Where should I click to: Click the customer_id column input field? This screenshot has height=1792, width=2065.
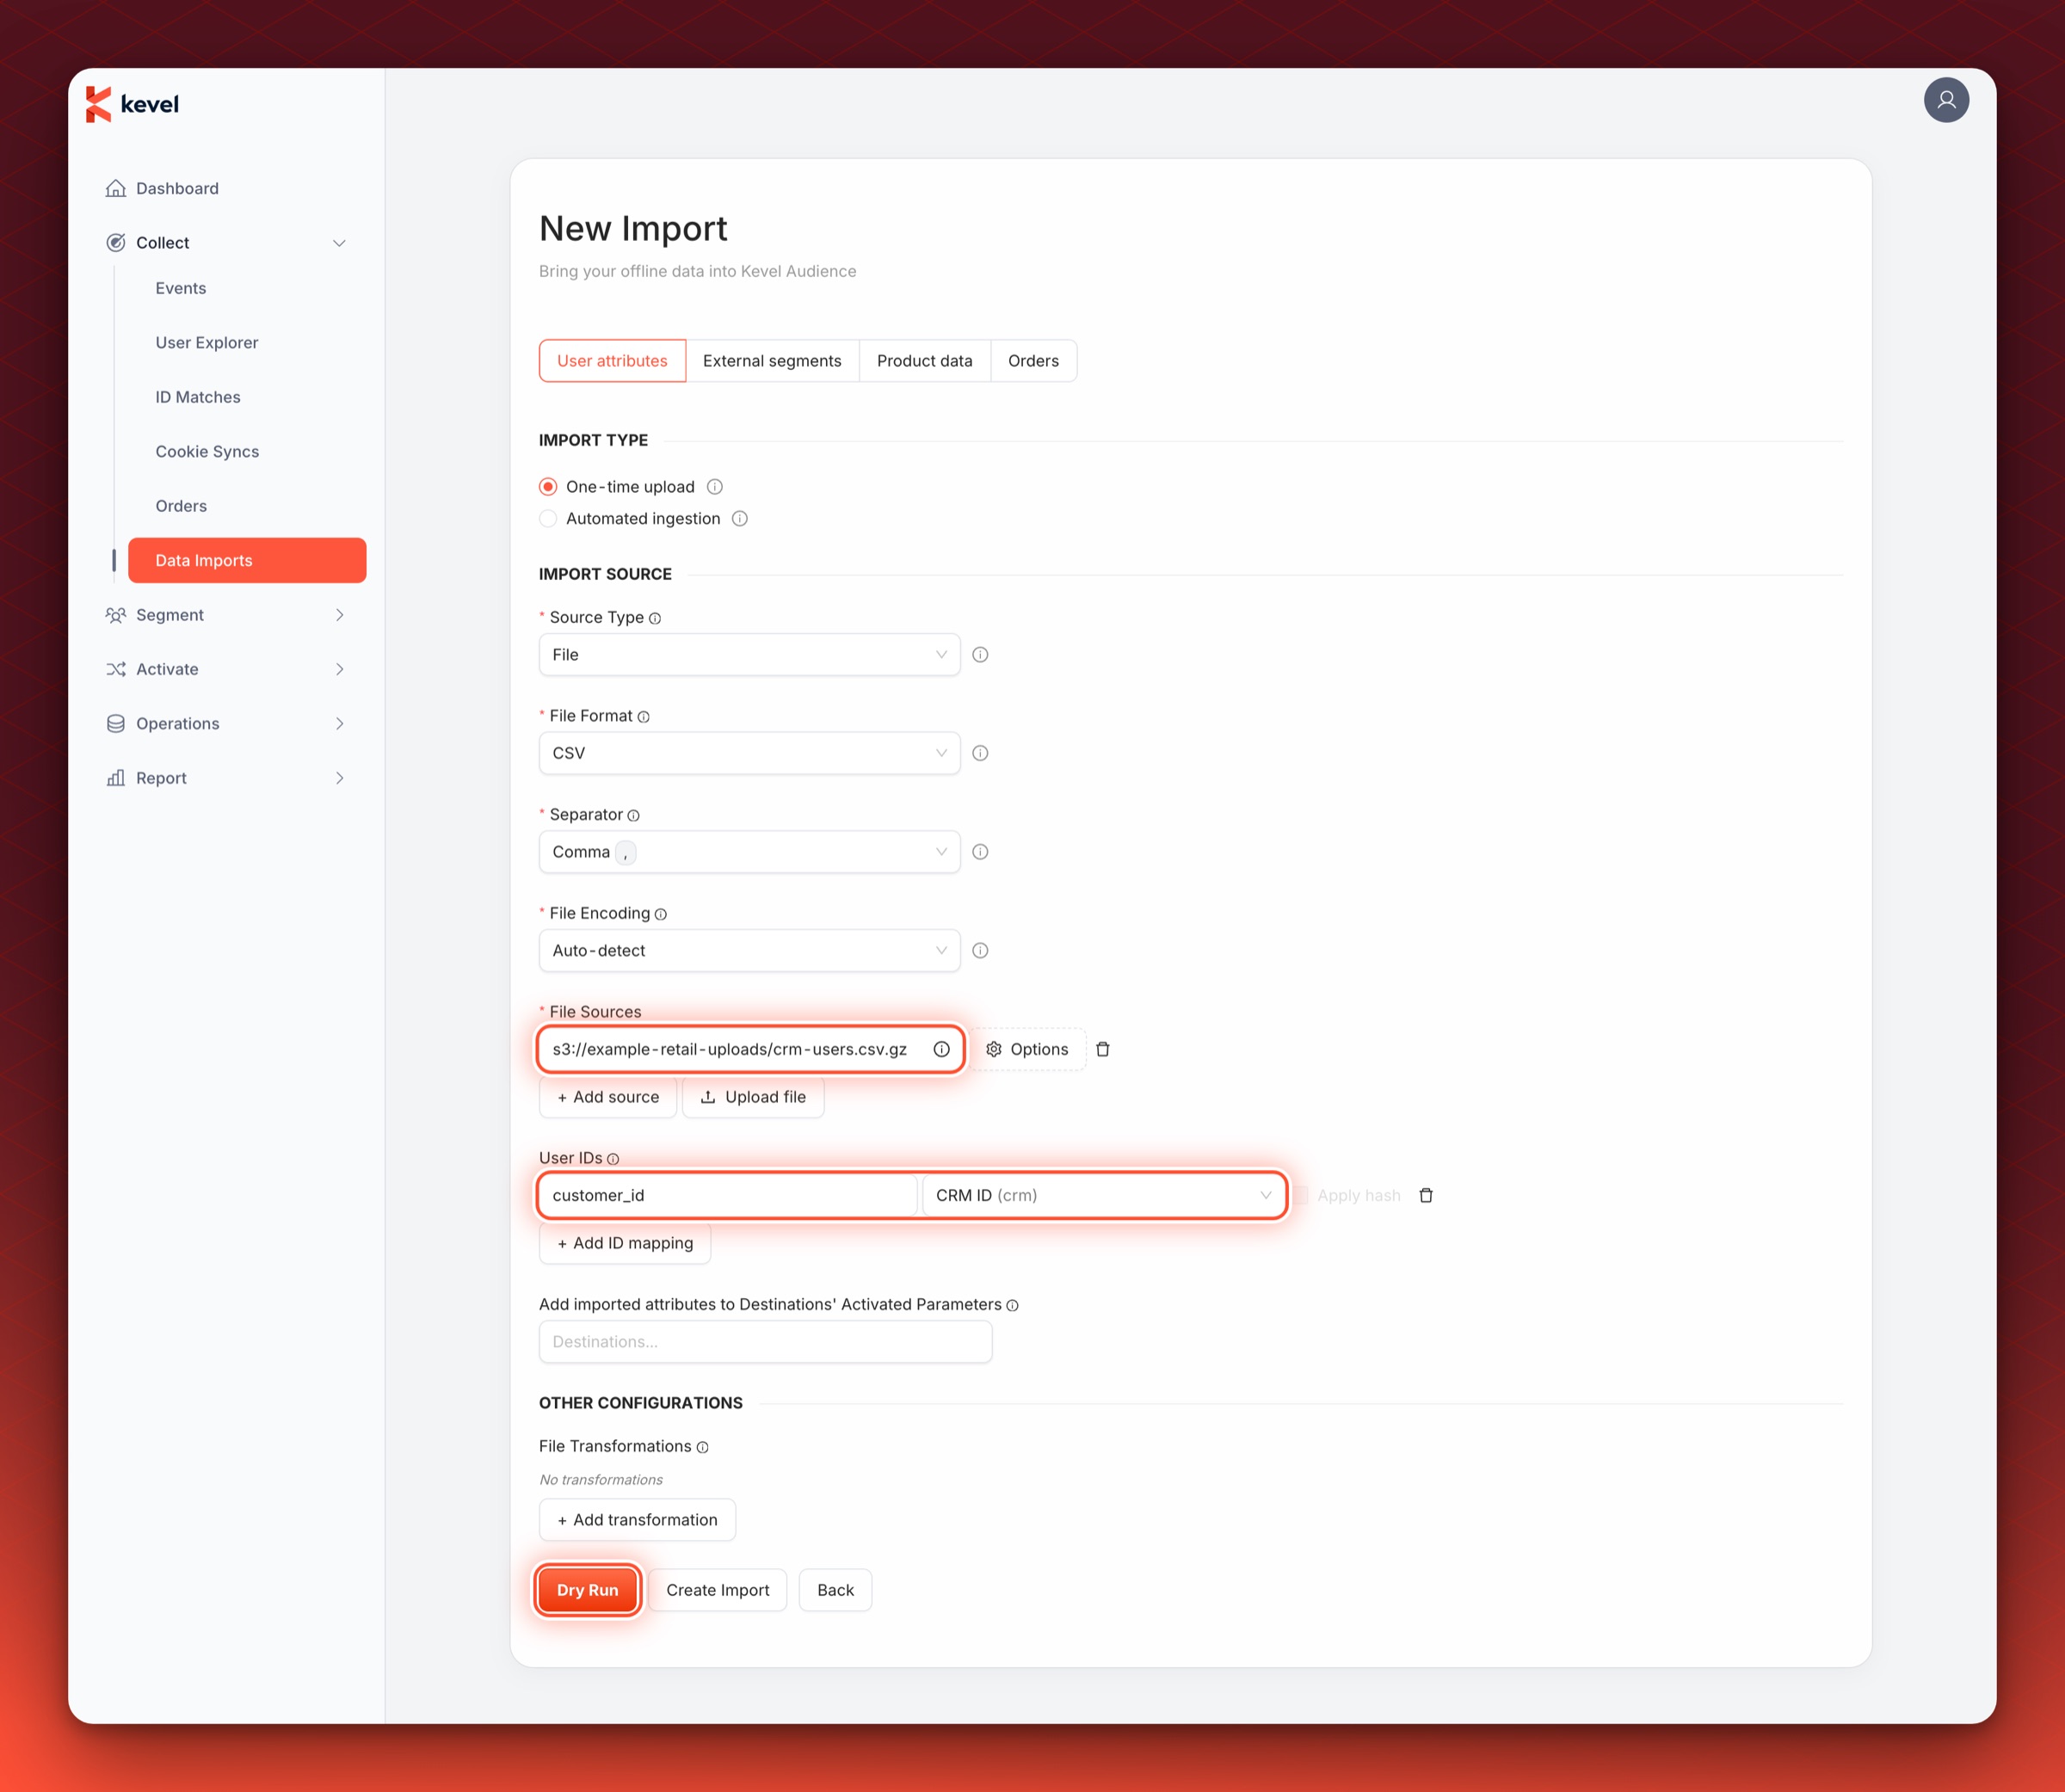(727, 1195)
